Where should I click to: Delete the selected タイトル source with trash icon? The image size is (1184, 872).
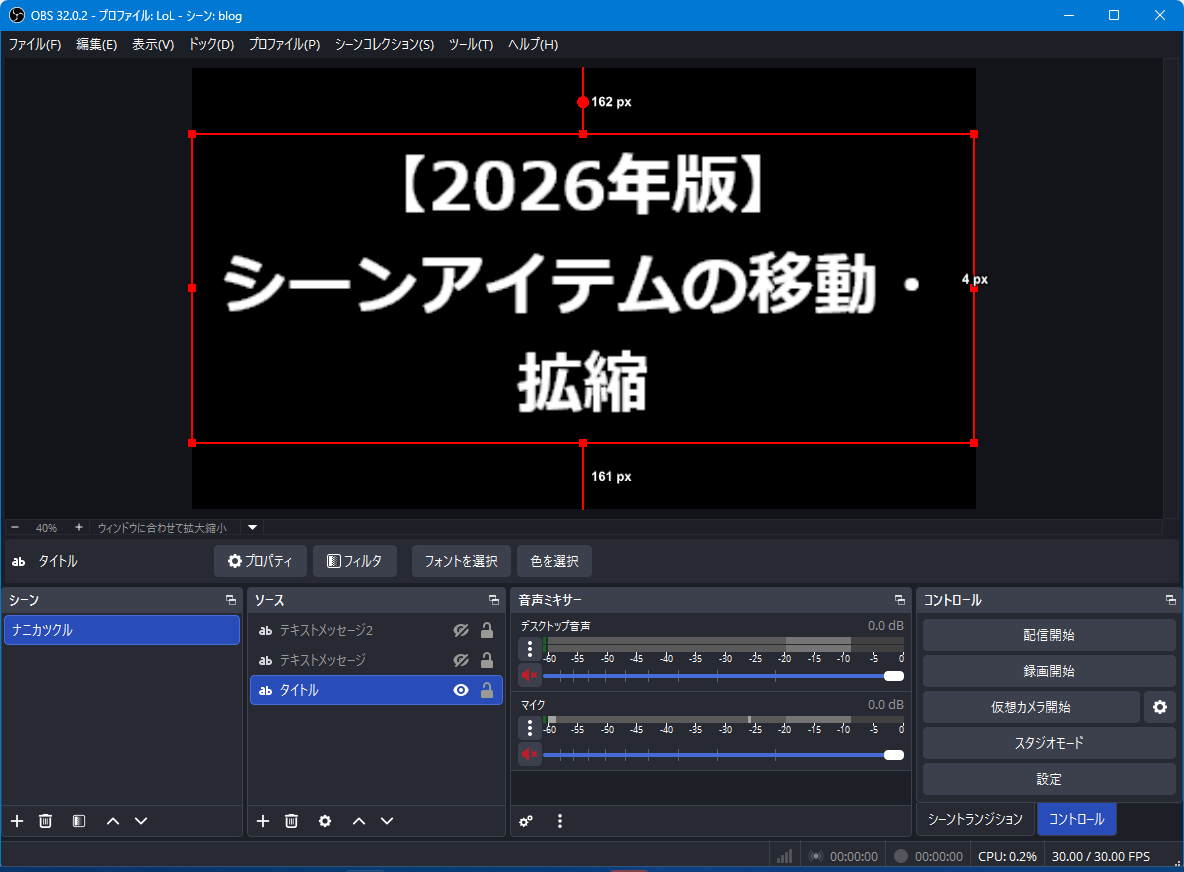click(x=291, y=821)
